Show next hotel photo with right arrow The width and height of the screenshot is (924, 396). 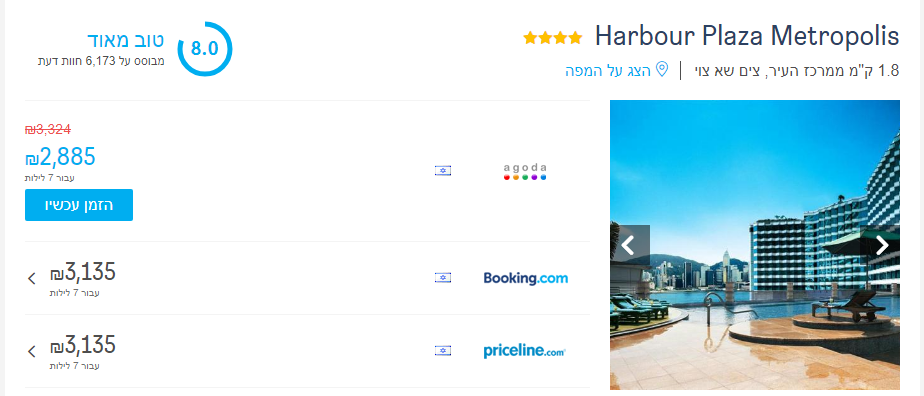[x=881, y=245]
